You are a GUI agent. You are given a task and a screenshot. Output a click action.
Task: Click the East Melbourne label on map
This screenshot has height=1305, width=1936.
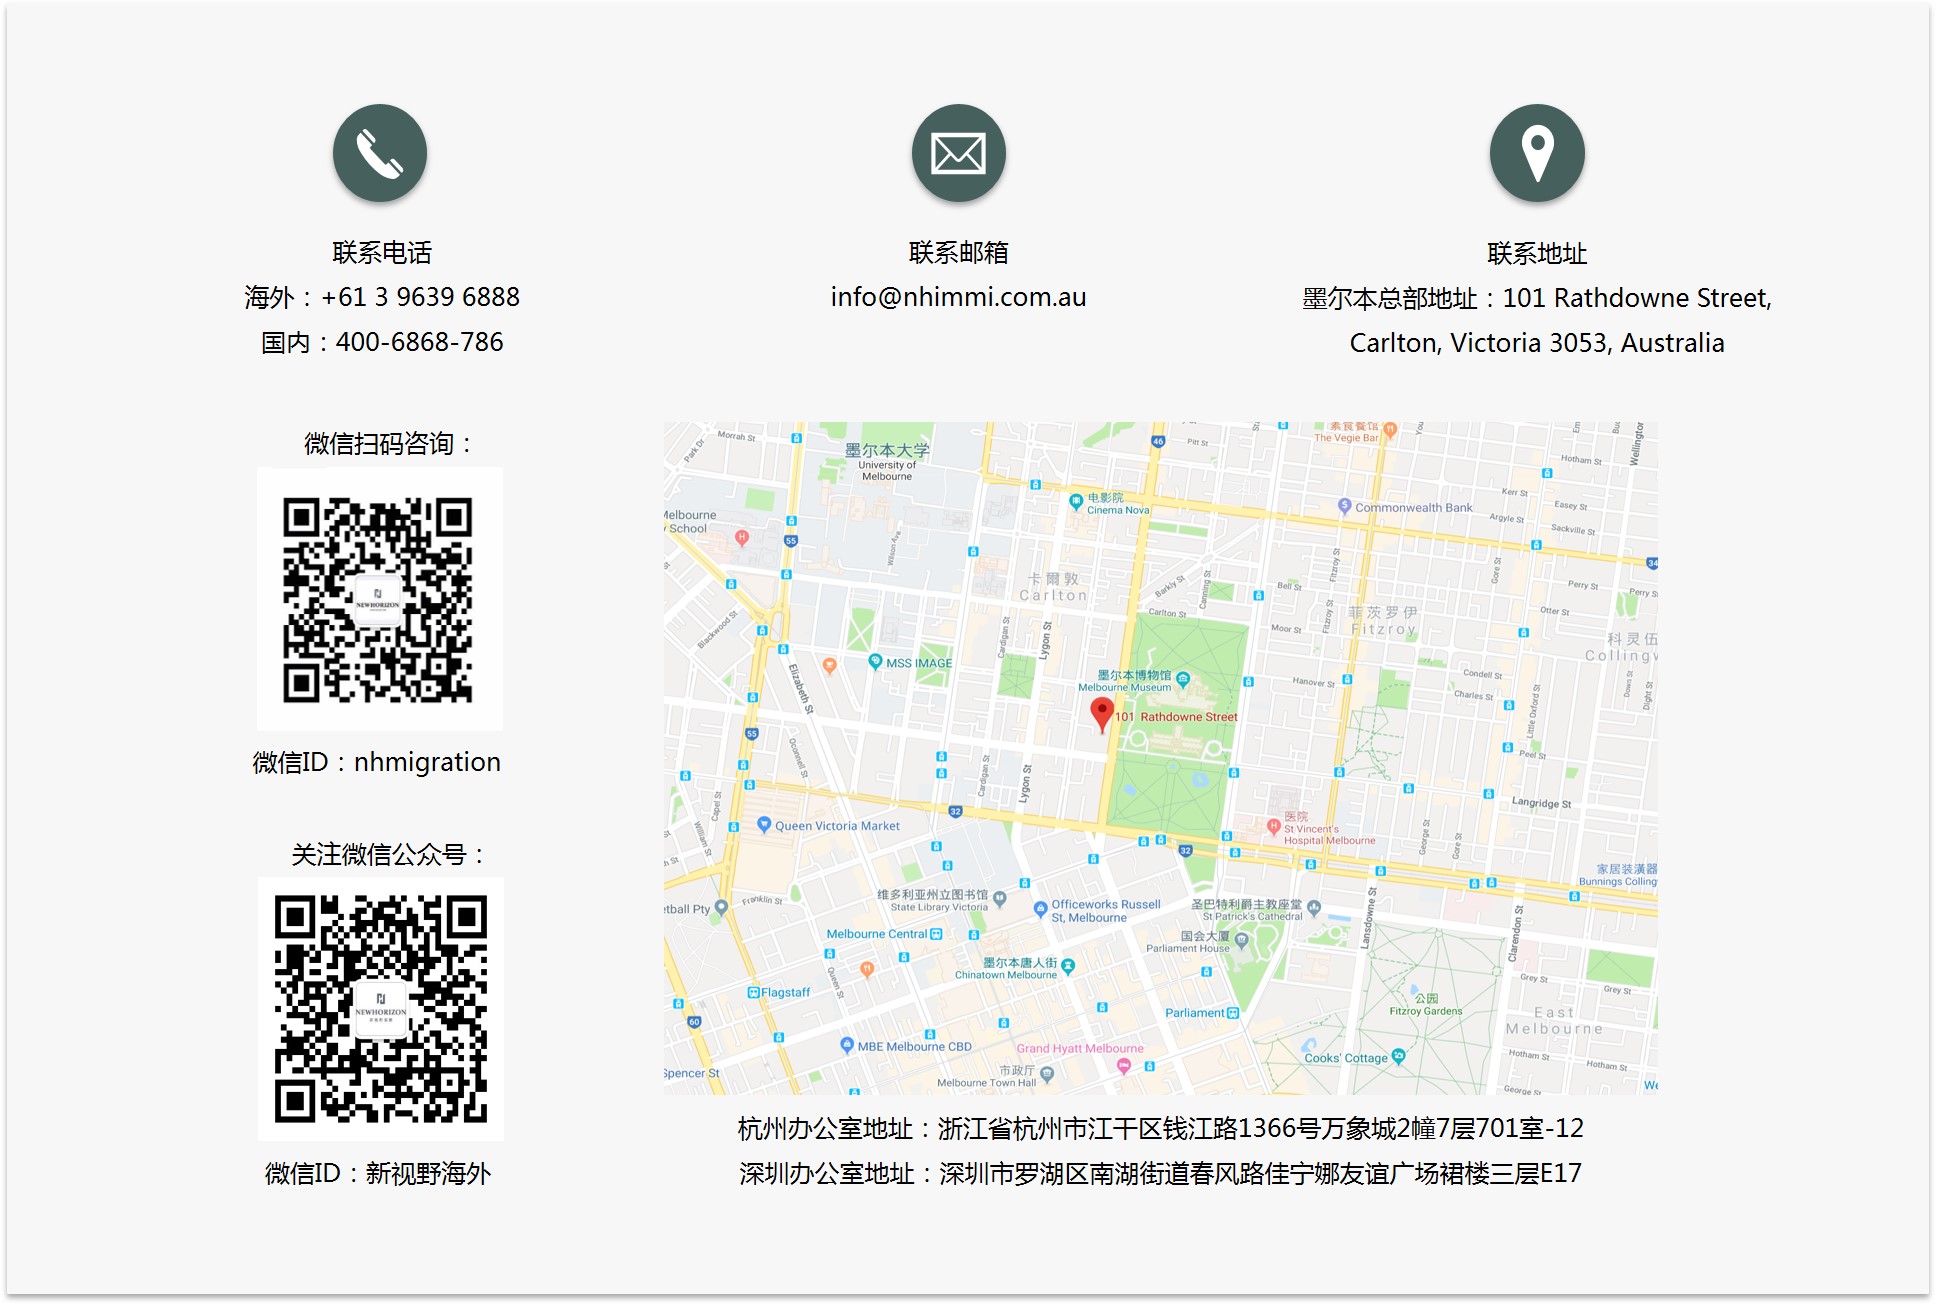point(1554,1021)
